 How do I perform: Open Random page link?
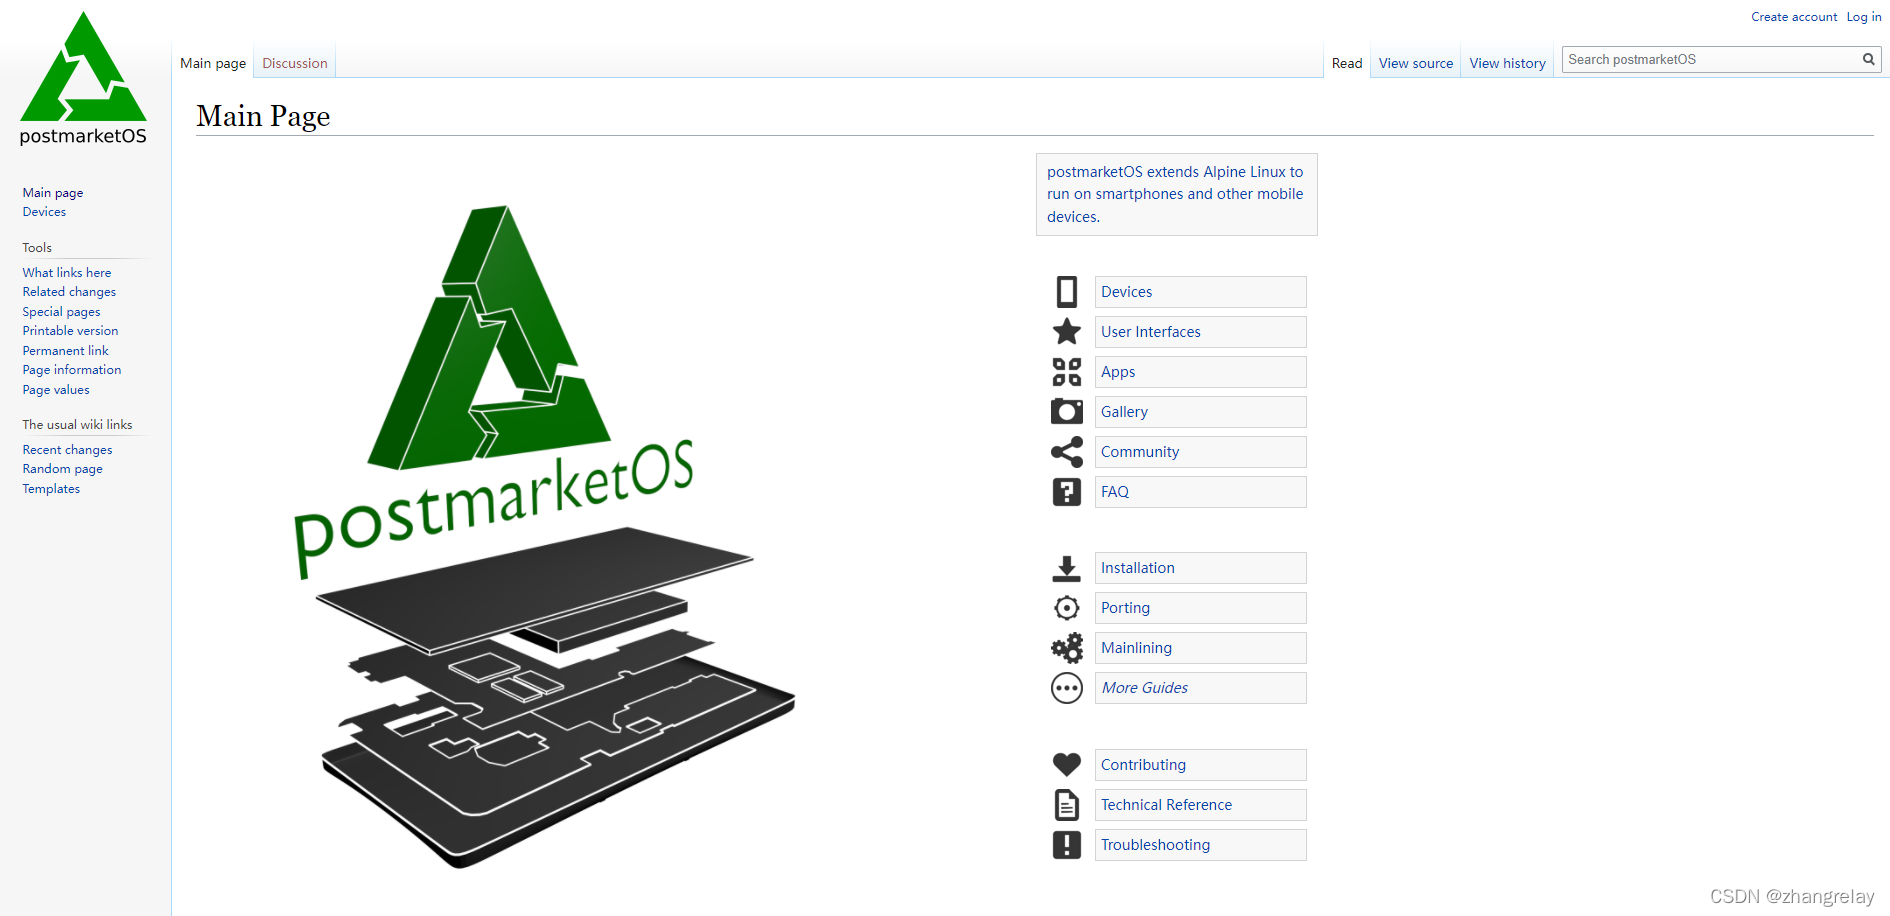[x=62, y=469]
